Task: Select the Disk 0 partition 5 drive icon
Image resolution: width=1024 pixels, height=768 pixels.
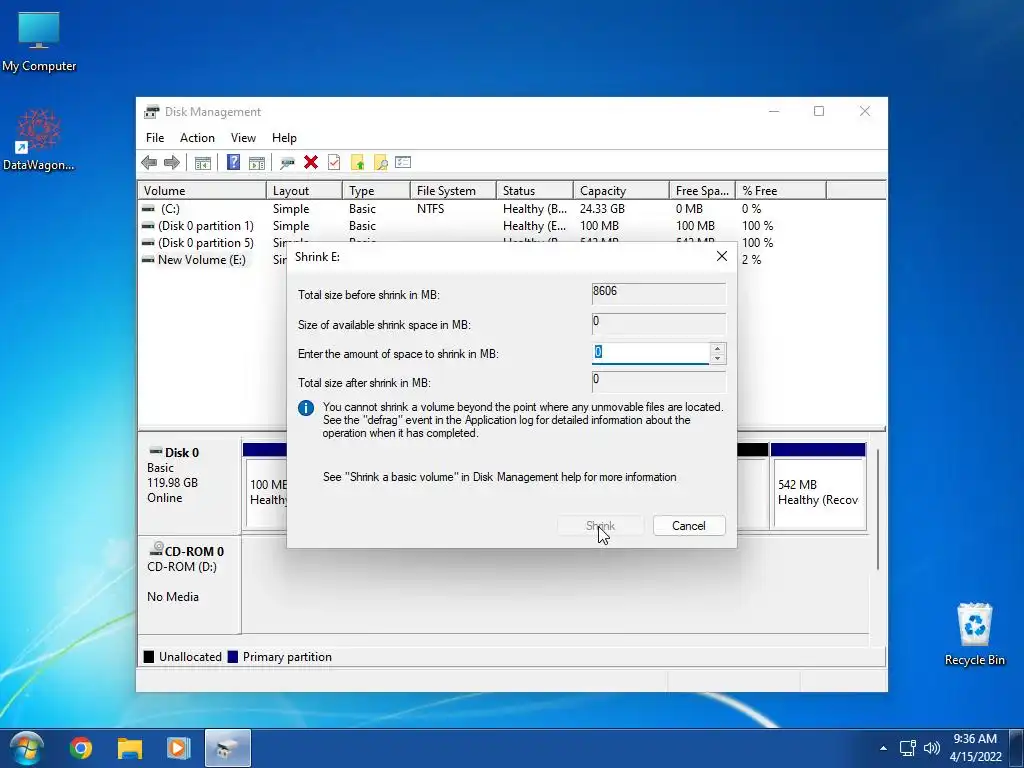Action: tap(148, 243)
